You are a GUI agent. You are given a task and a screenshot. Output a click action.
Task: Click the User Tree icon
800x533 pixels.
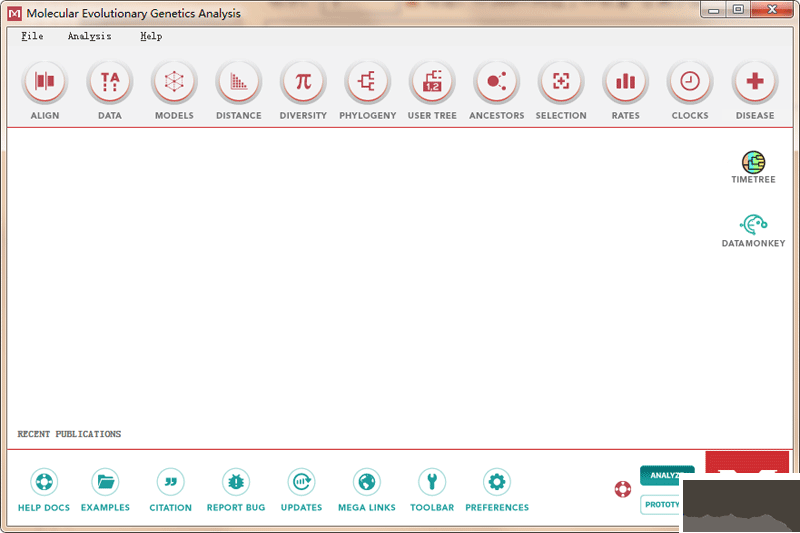(x=432, y=82)
